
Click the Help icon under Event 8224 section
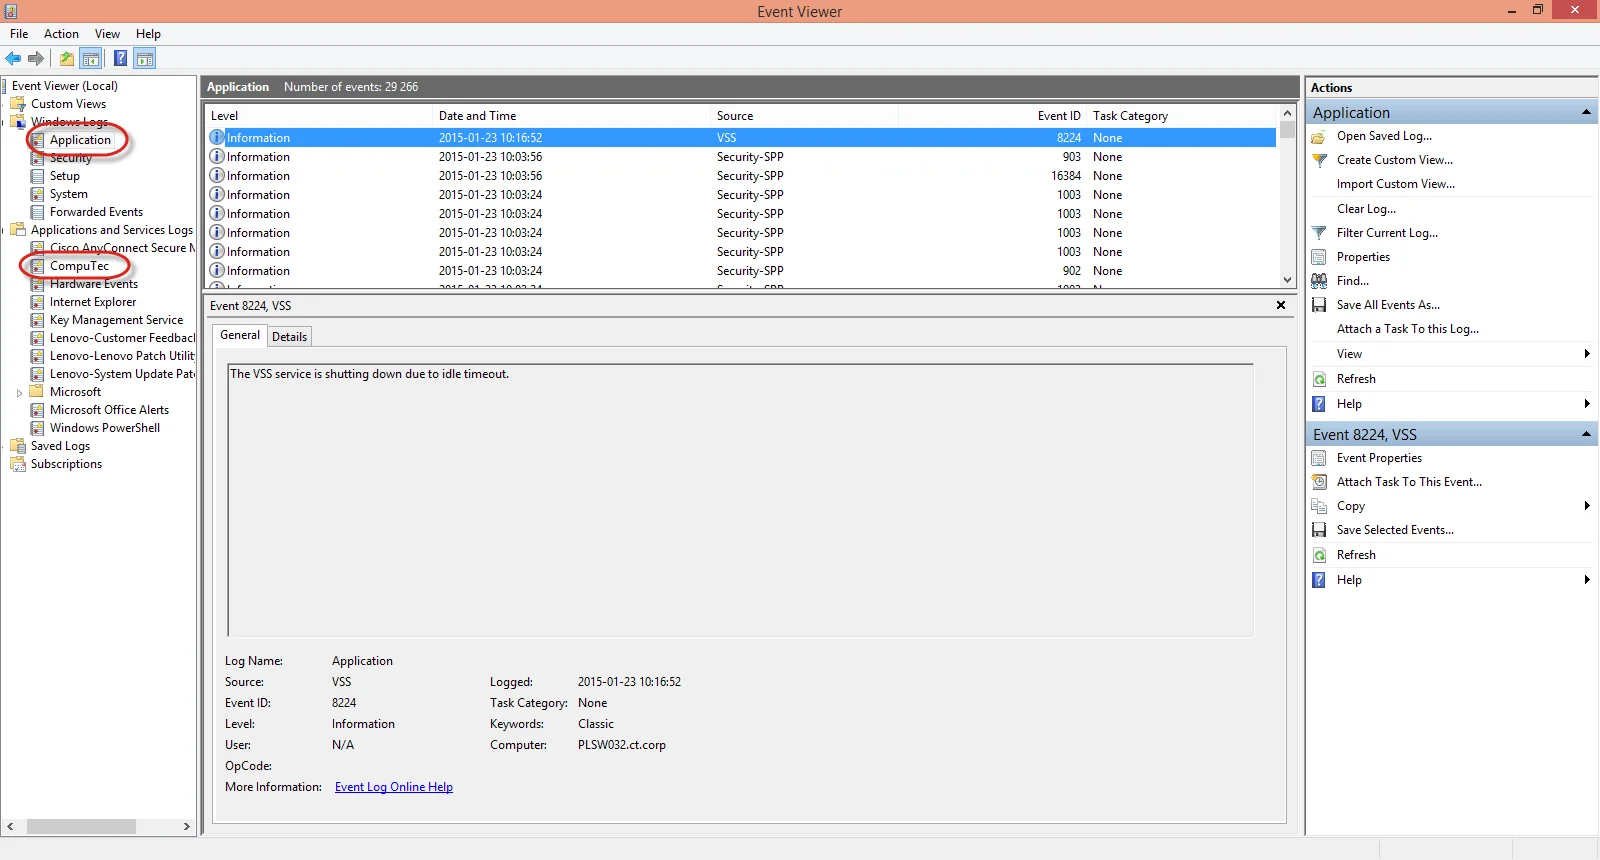coord(1319,580)
